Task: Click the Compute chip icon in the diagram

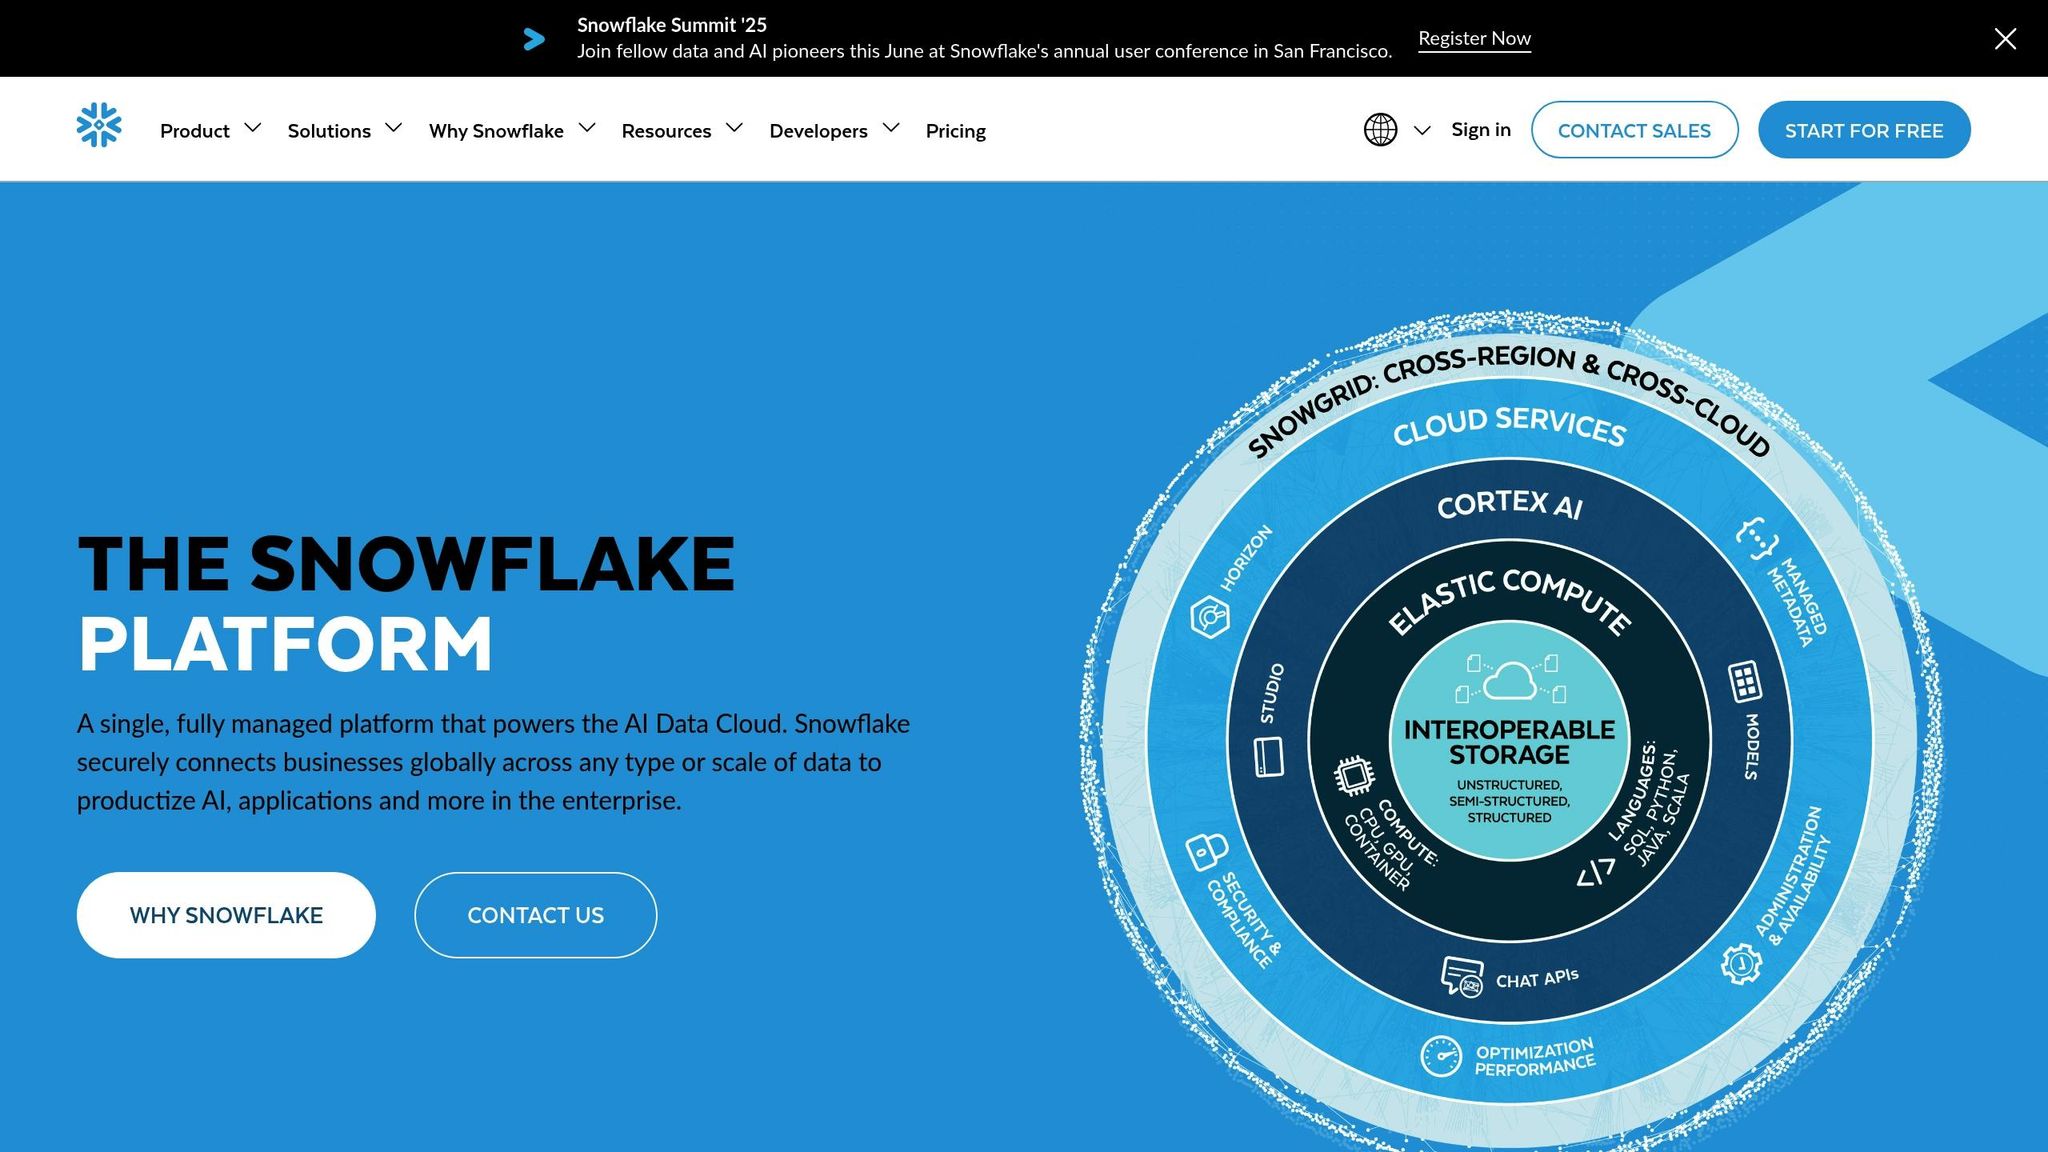Action: pos(1354,775)
